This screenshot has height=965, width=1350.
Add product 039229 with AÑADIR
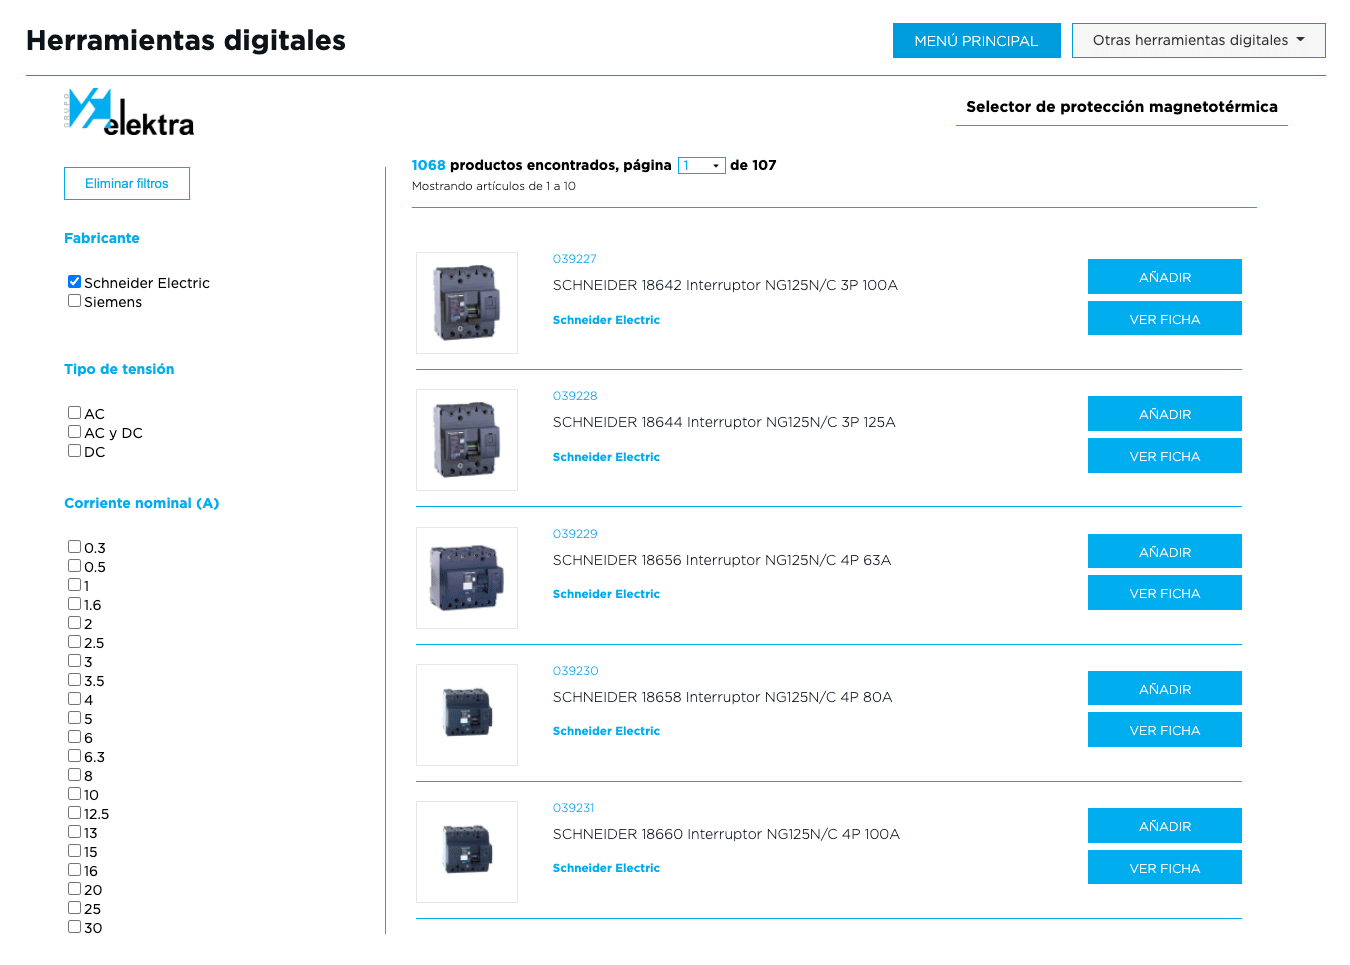point(1165,552)
